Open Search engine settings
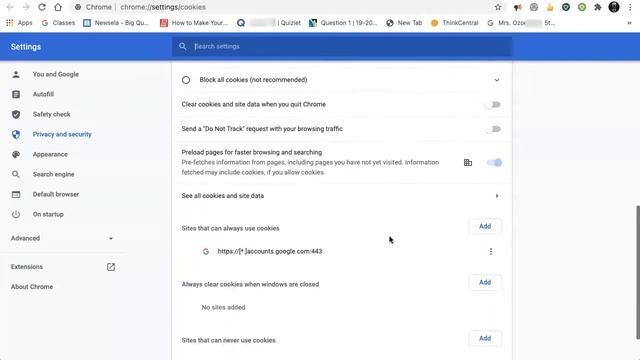This screenshot has width=640, height=360. coord(53,174)
